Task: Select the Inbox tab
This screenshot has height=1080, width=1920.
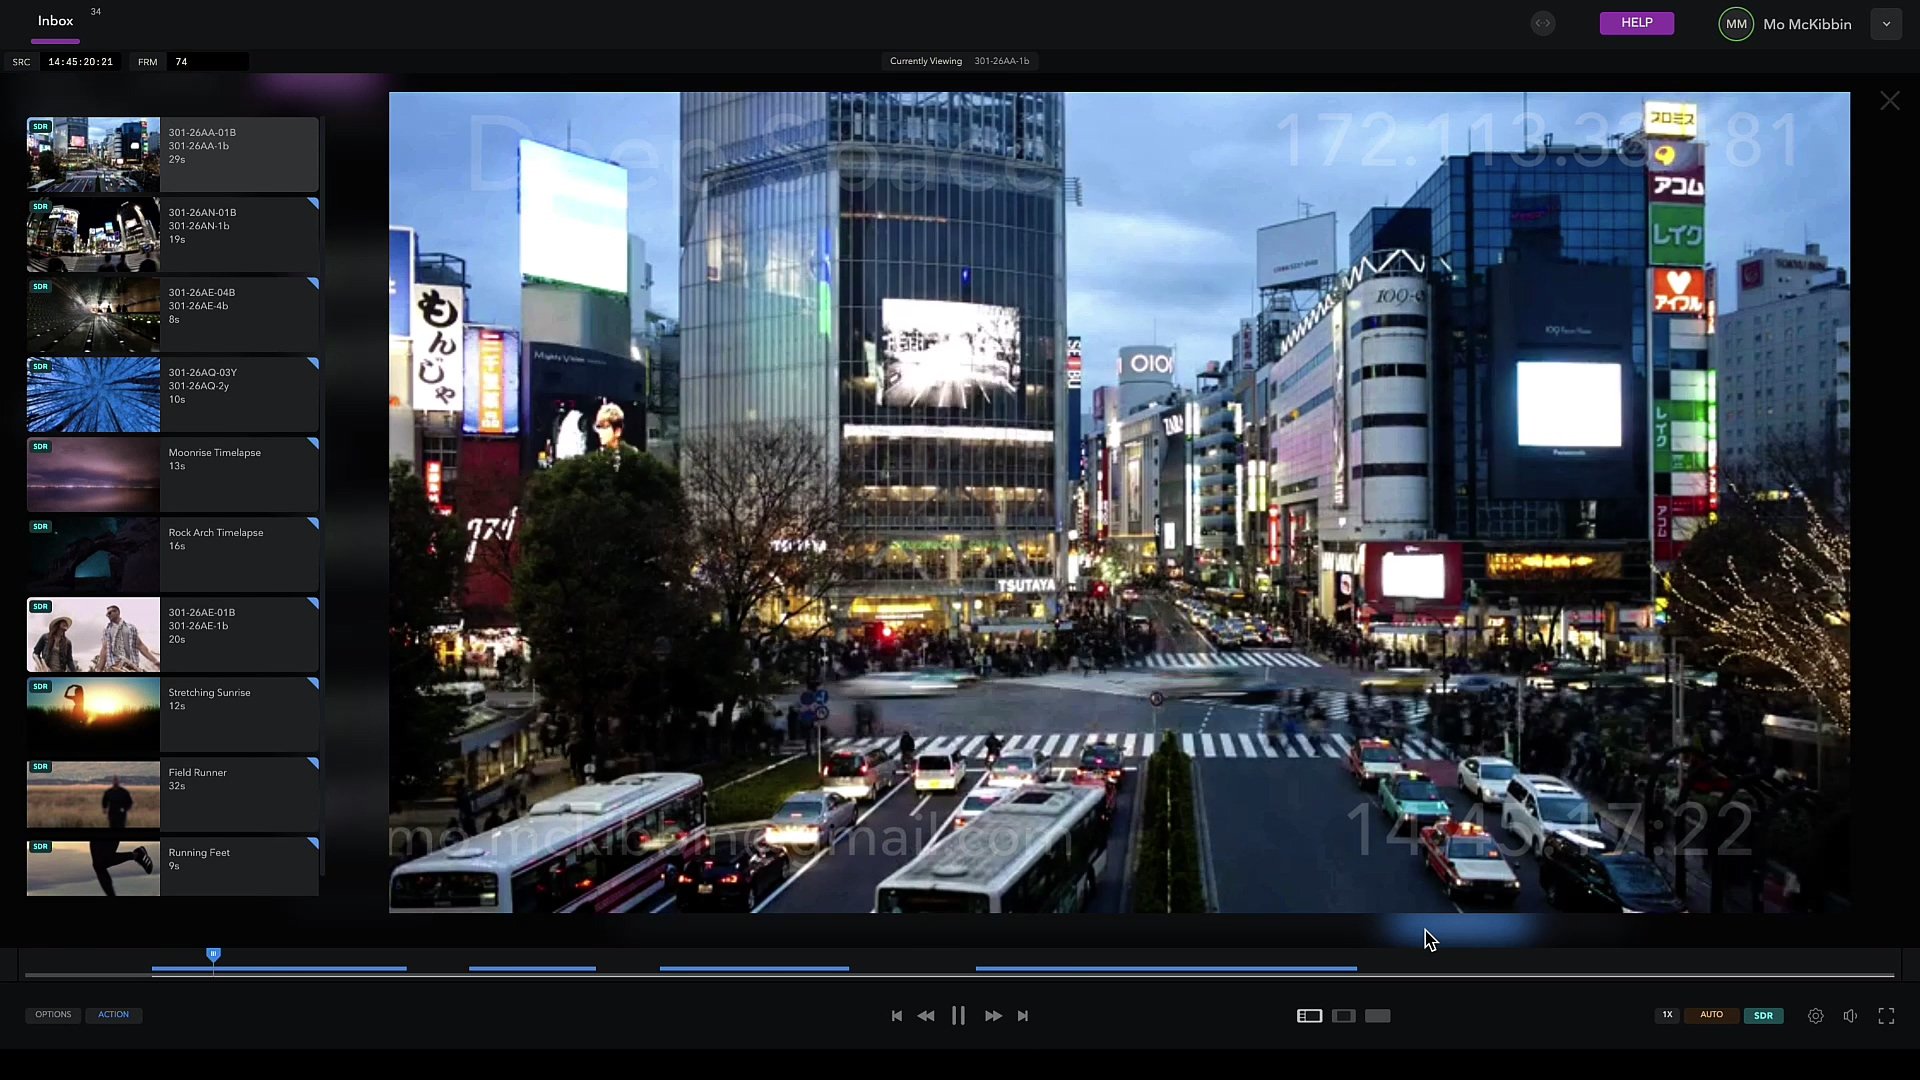Action: click(54, 20)
